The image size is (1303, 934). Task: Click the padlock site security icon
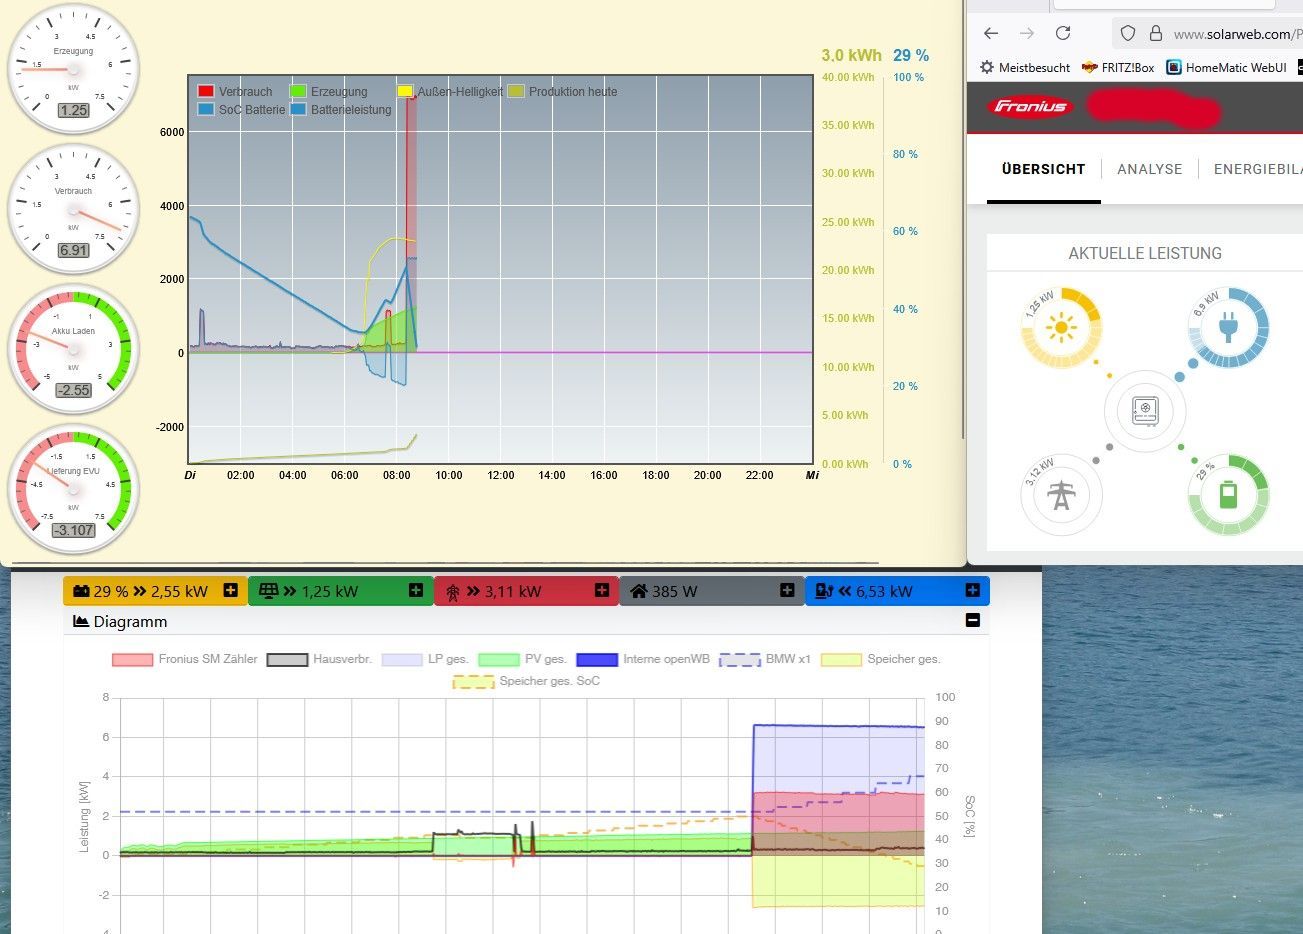(1155, 33)
